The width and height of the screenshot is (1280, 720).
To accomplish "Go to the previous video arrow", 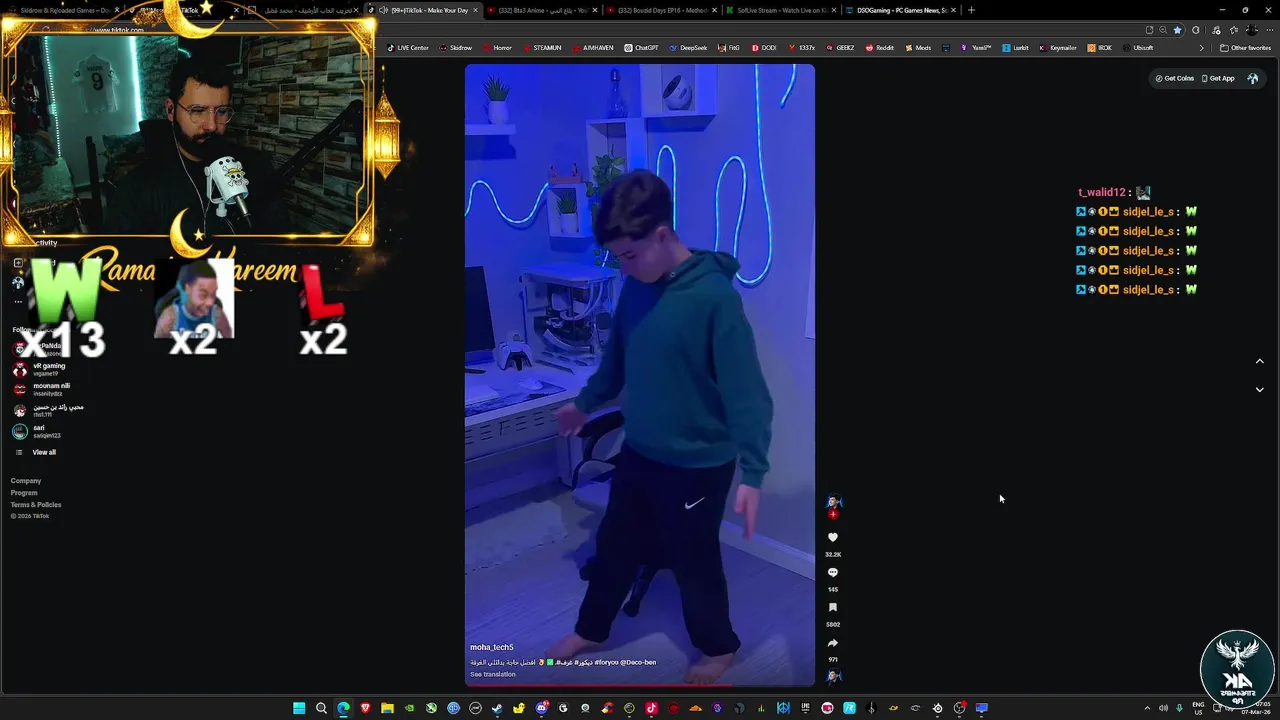I will 1259,361.
